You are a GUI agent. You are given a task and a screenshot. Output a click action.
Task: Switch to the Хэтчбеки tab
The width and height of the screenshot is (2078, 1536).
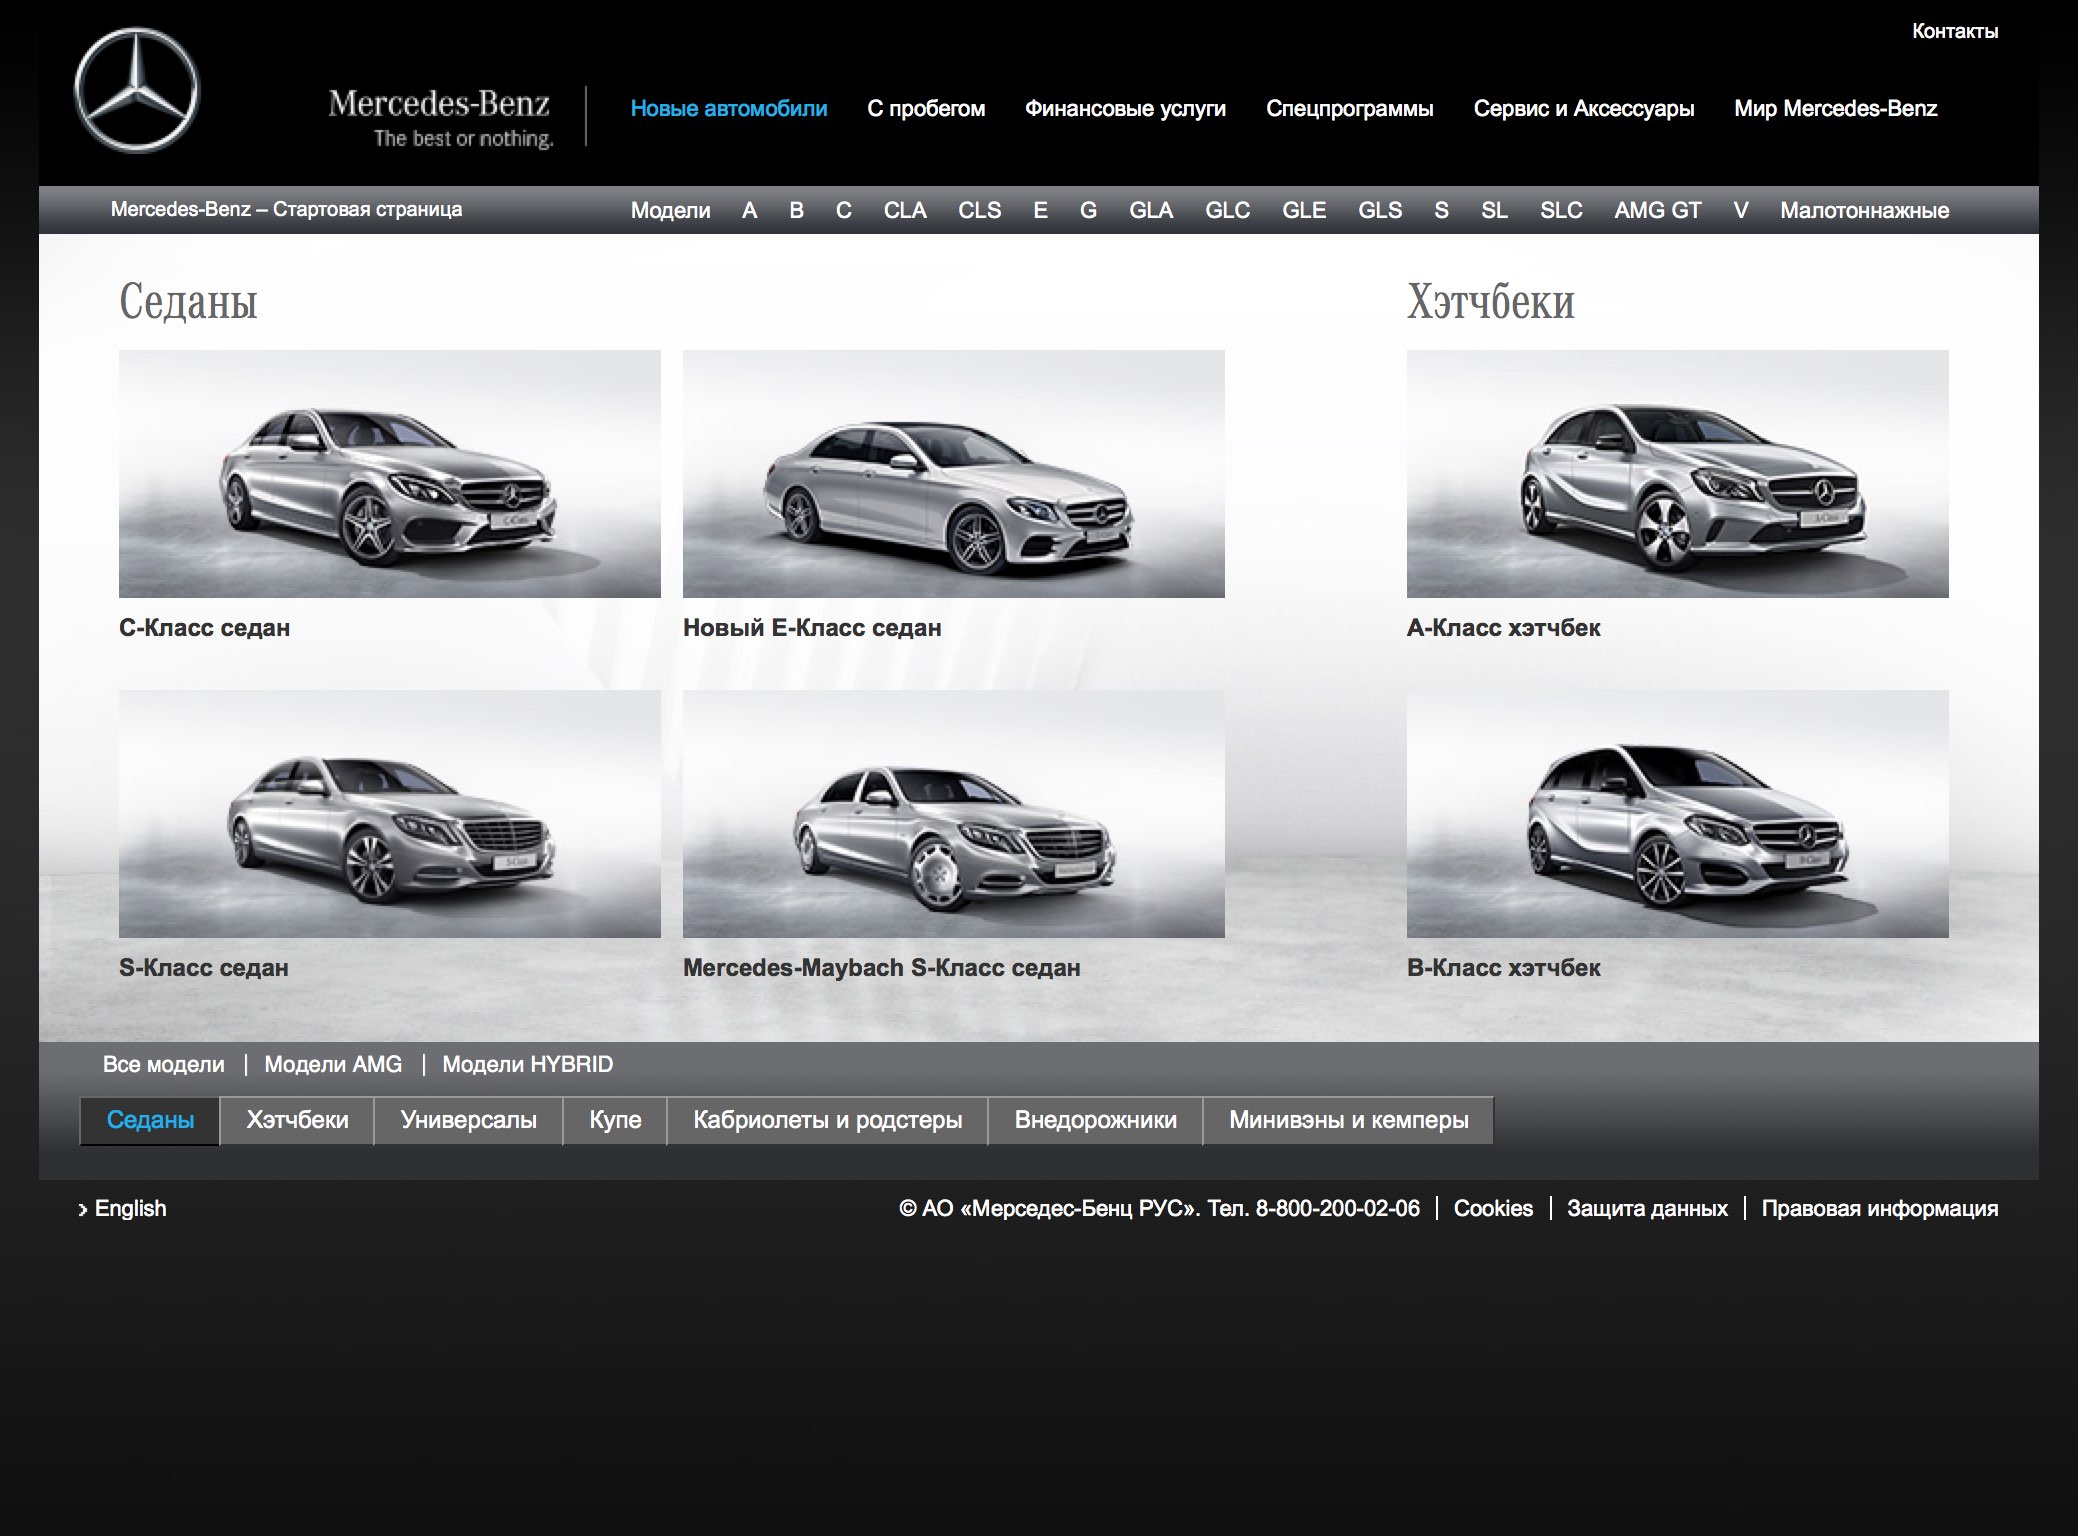(297, 1120)
